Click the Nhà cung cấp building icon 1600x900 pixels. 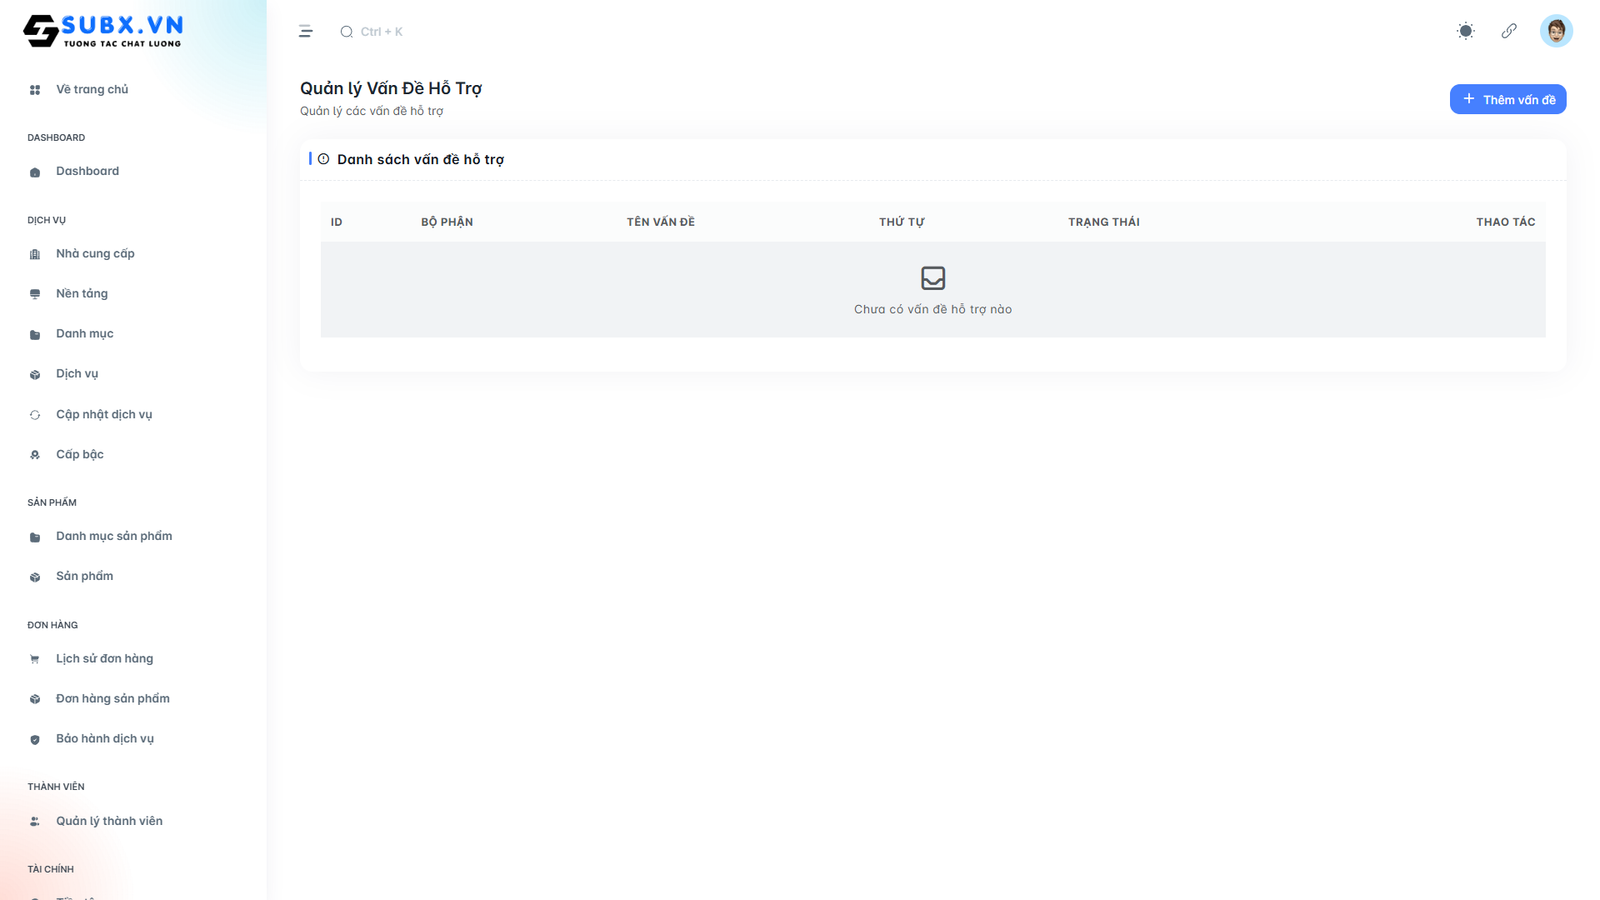coord(35,254)
